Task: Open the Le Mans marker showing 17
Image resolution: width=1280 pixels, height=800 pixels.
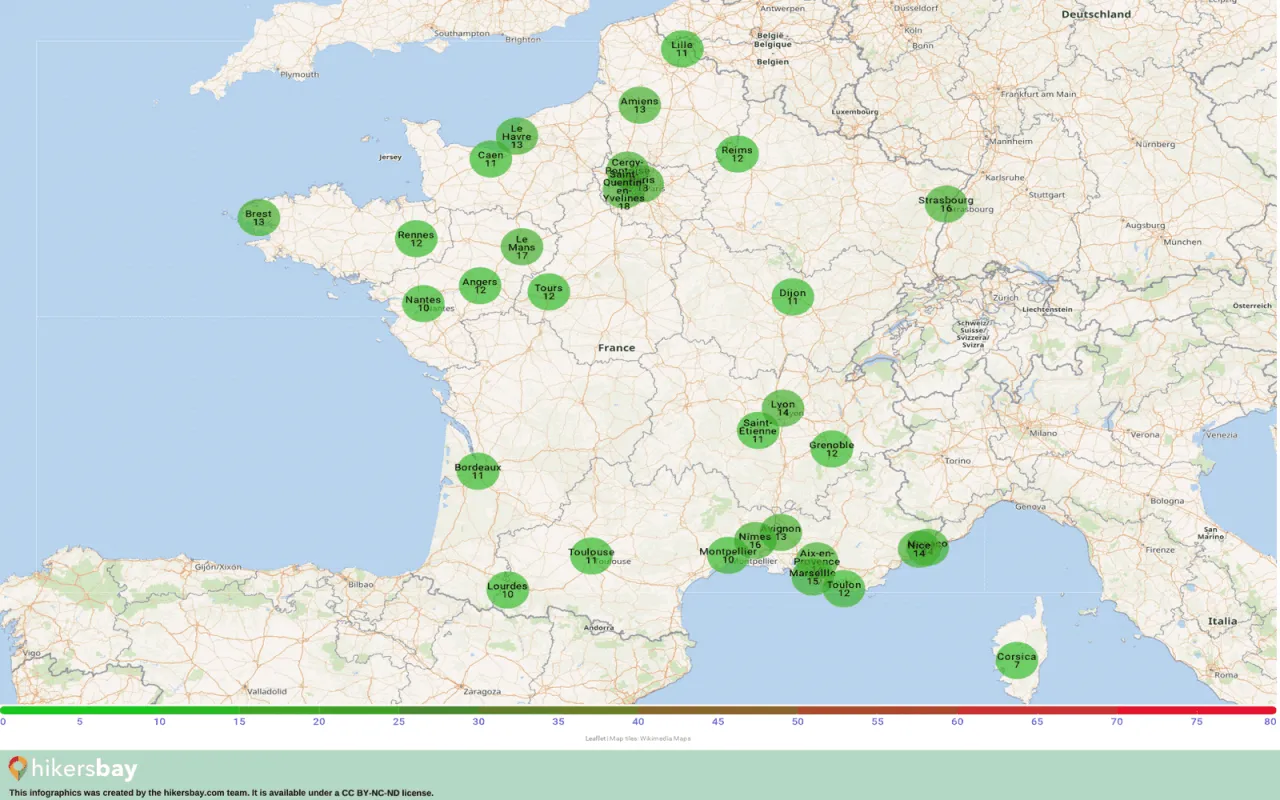Action: click(522, 246)
